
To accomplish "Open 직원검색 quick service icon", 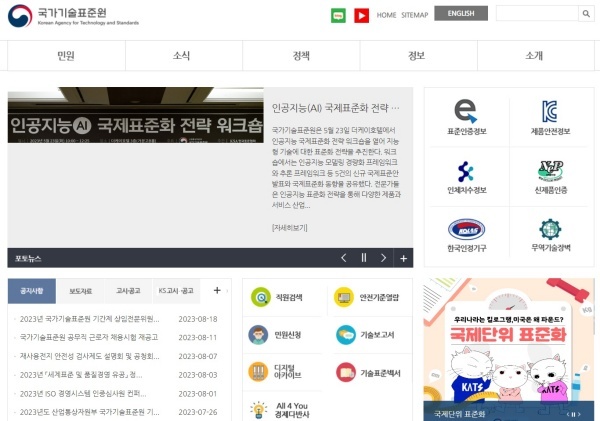I will coord(260,296).
